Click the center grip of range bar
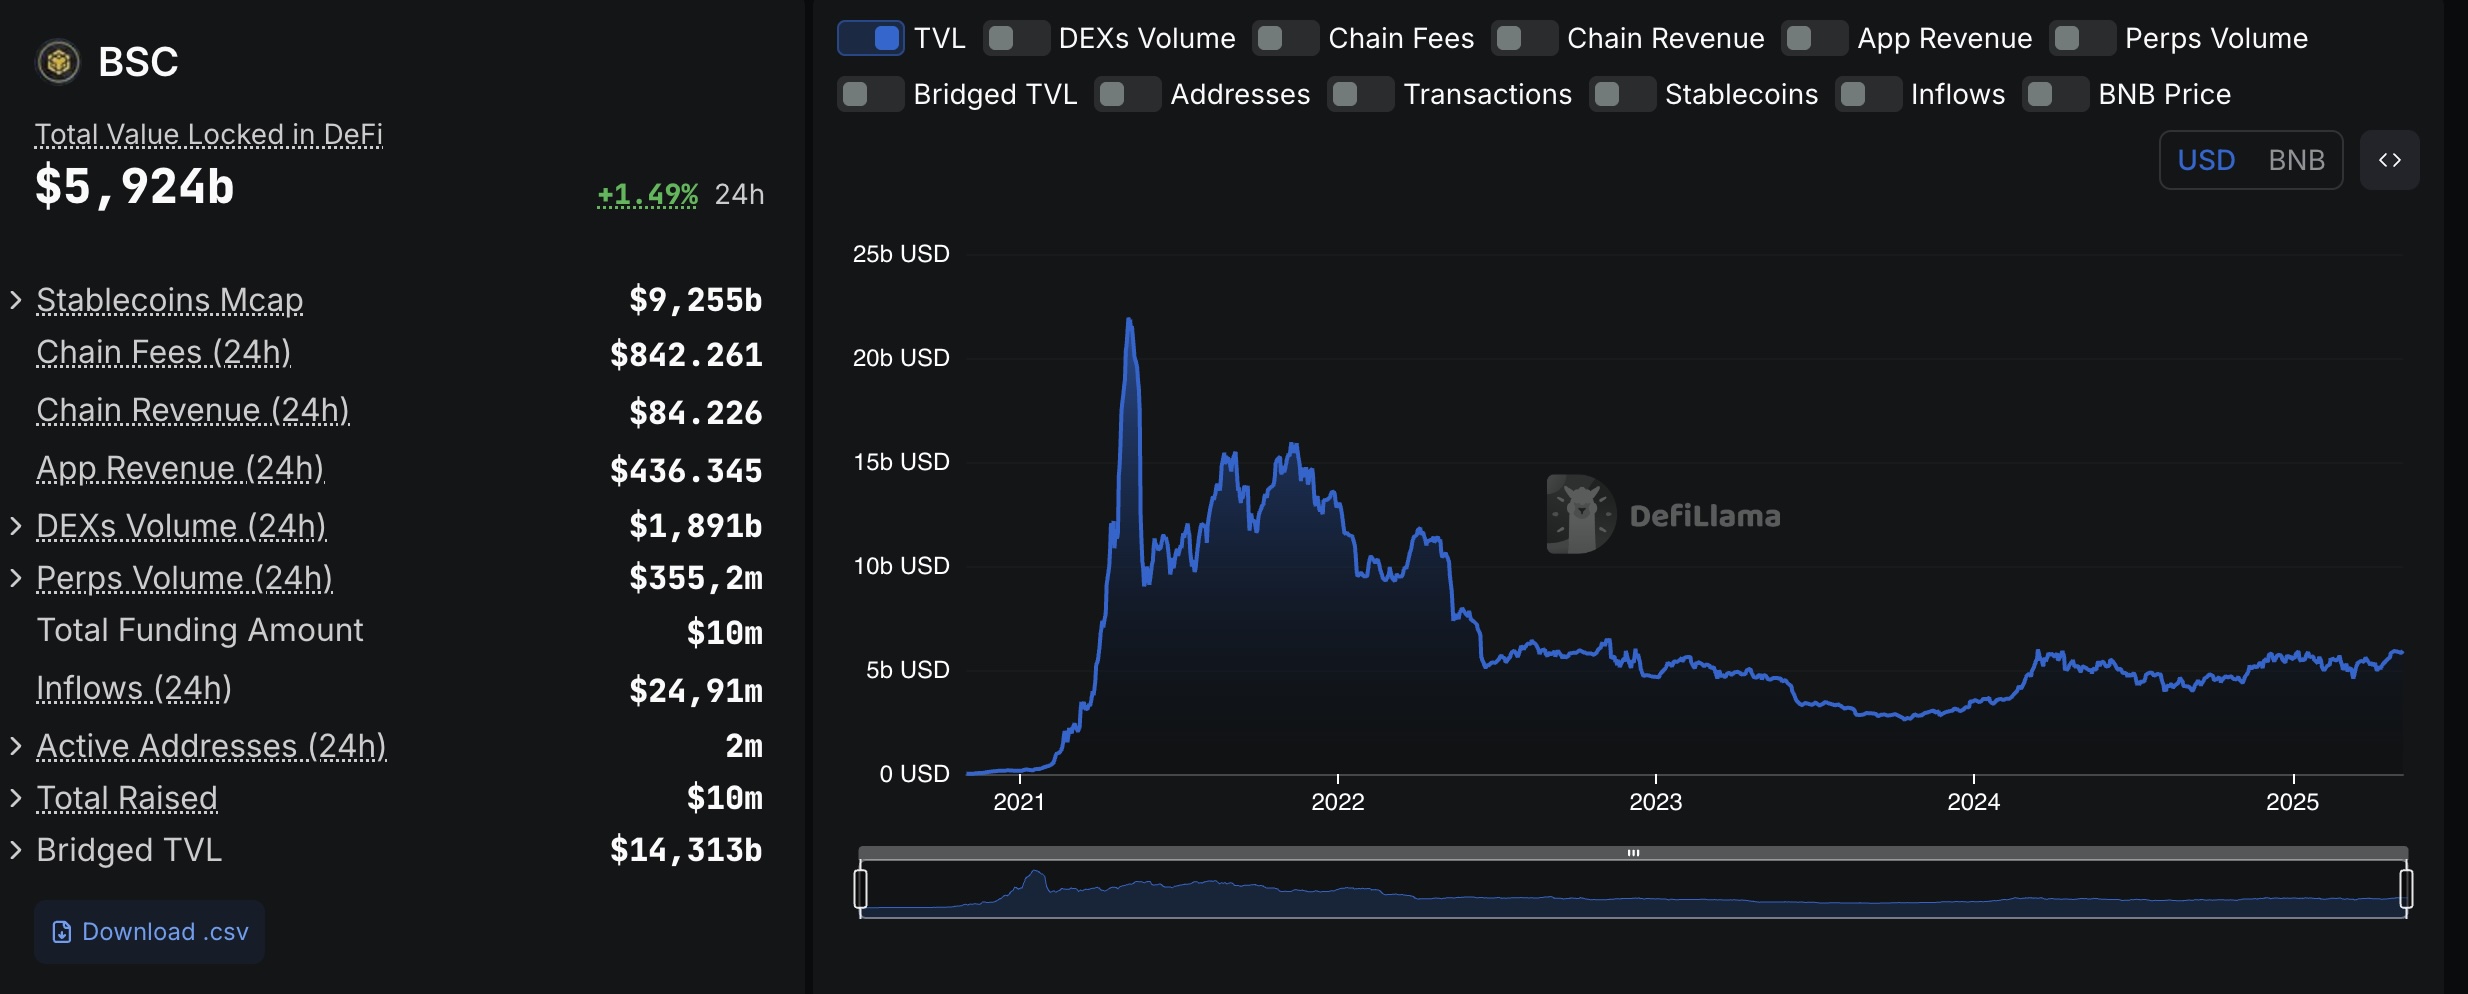Image resolution: width=2468 pixels, height=994 pixels. [1633, 853]
